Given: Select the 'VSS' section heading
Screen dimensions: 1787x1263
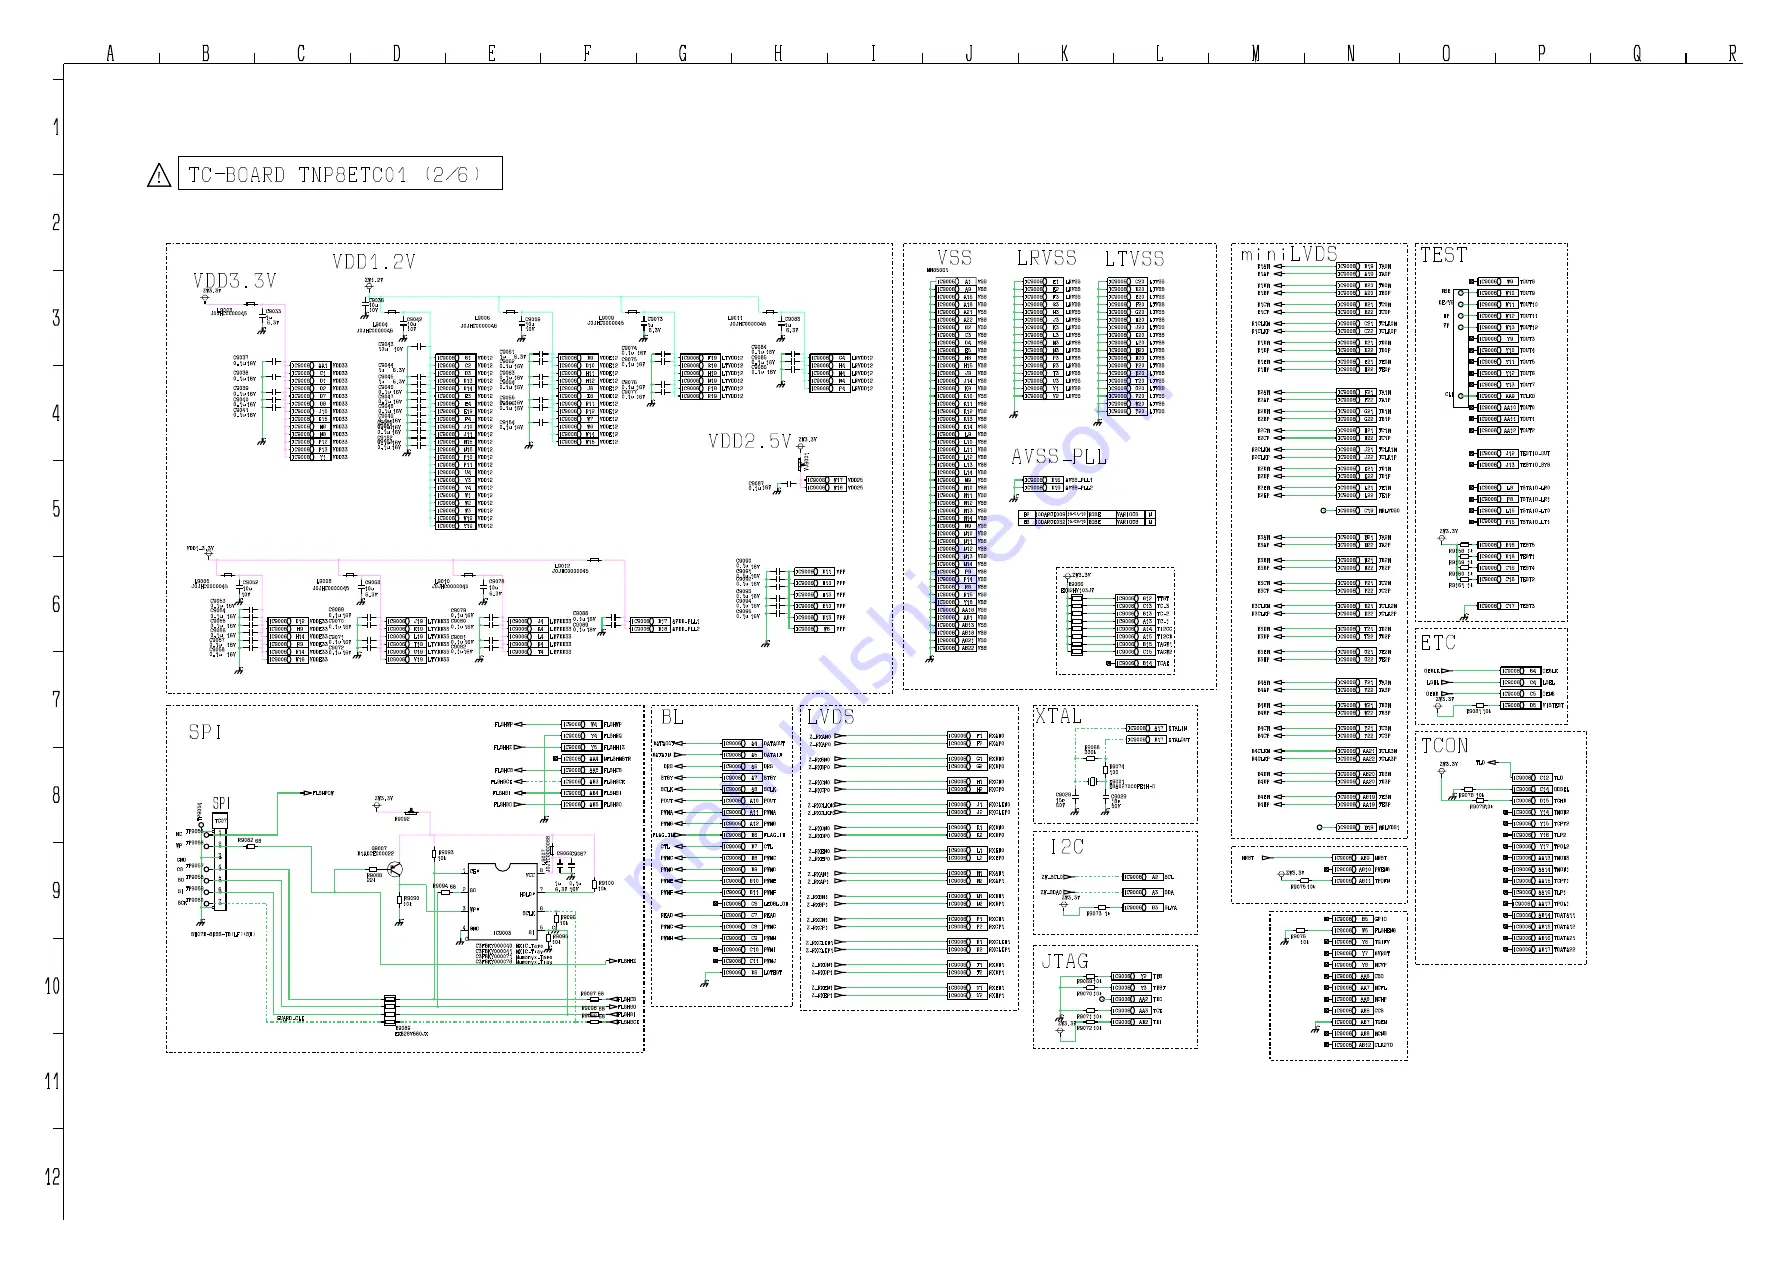Looking at the screenshot, I should coord(954,258).
